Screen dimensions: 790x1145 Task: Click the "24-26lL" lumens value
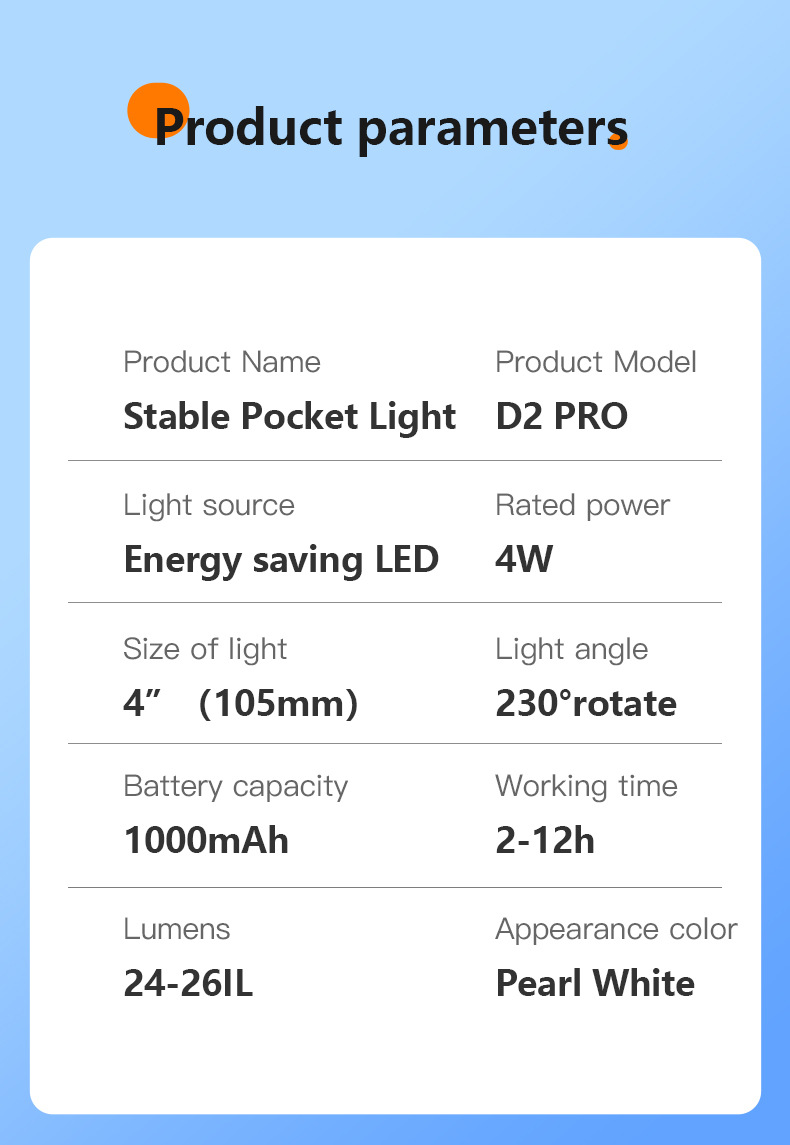(x=188, y=984)
